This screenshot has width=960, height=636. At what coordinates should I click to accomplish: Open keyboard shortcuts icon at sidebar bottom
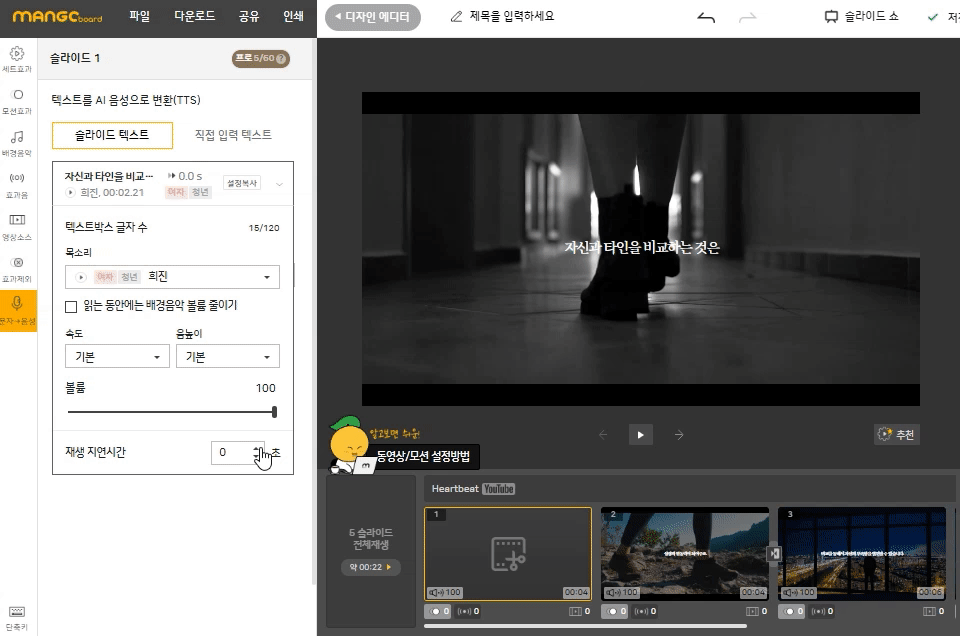pos(17,618)
